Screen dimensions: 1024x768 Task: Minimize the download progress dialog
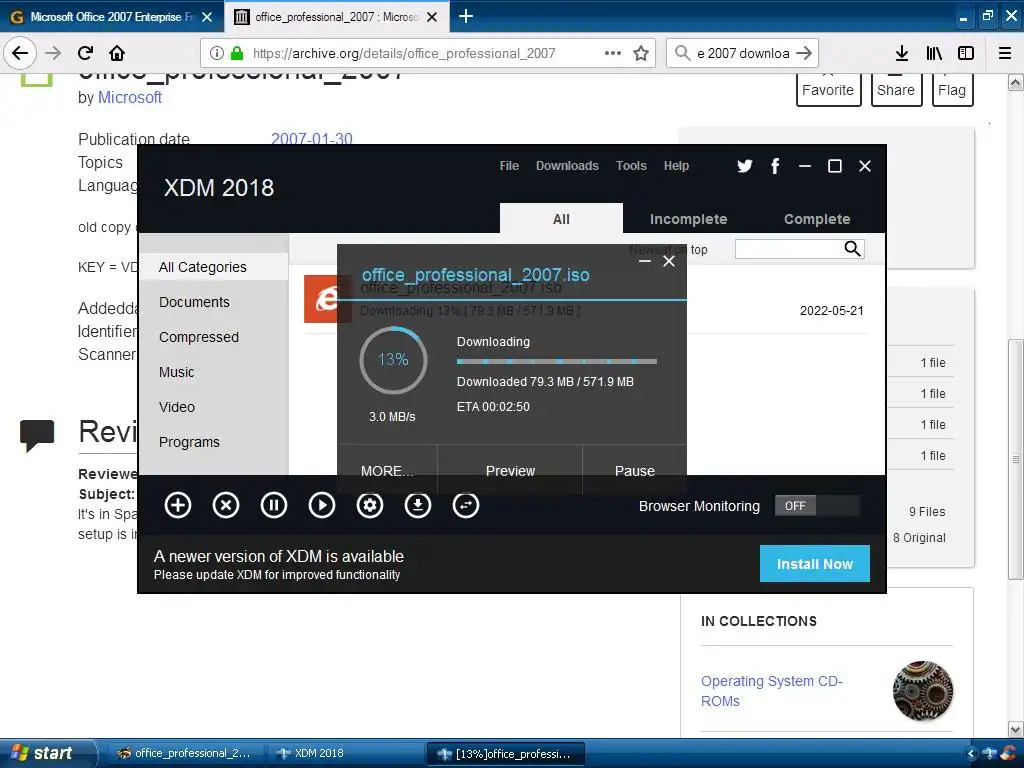coord(645,261)
